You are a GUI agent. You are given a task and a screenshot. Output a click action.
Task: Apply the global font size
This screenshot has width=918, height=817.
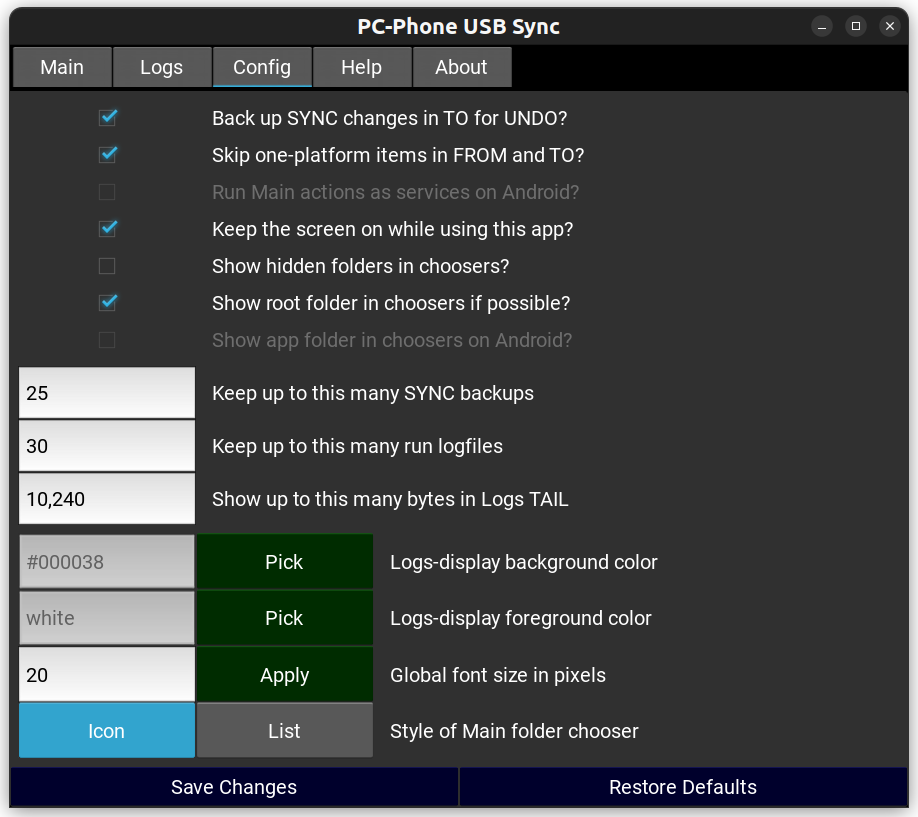tap(284, 675)
